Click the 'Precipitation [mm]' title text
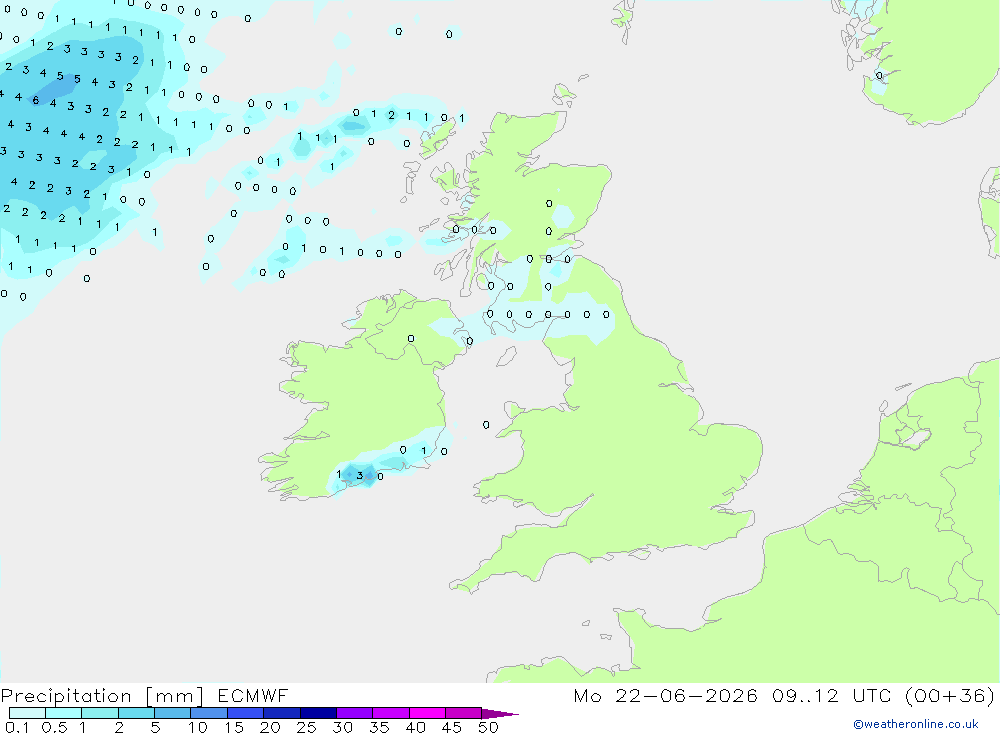Screen dimensions: 1000x733 (x=102, y=696)
